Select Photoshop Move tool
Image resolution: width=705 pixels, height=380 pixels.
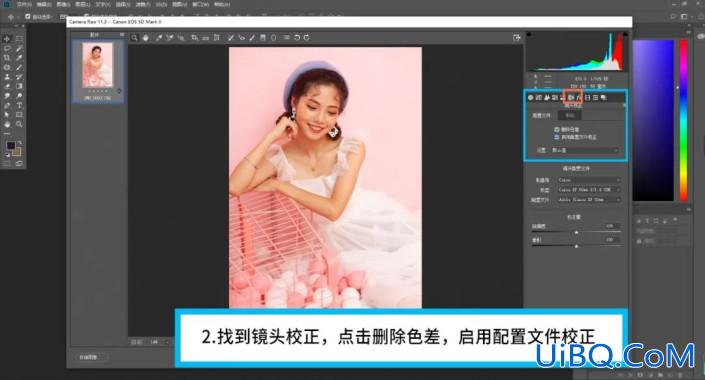point(7,39)
